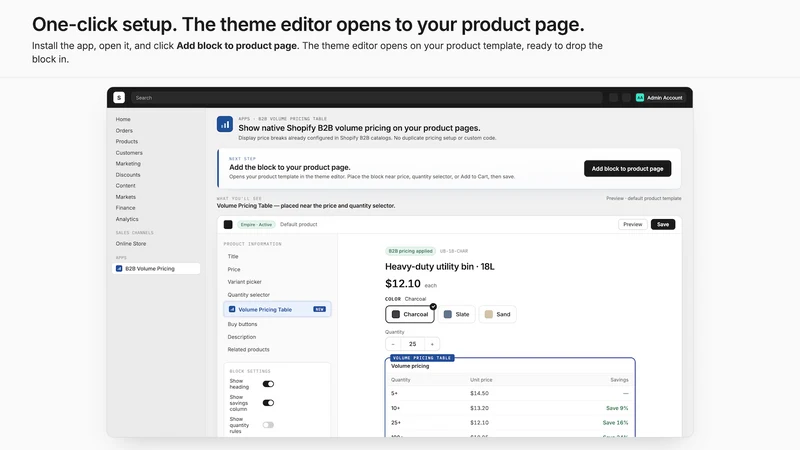This screenshot has width=800, height=450.
Task: Click the $13.20 unit price cell
Action: [x=480, y=408]
